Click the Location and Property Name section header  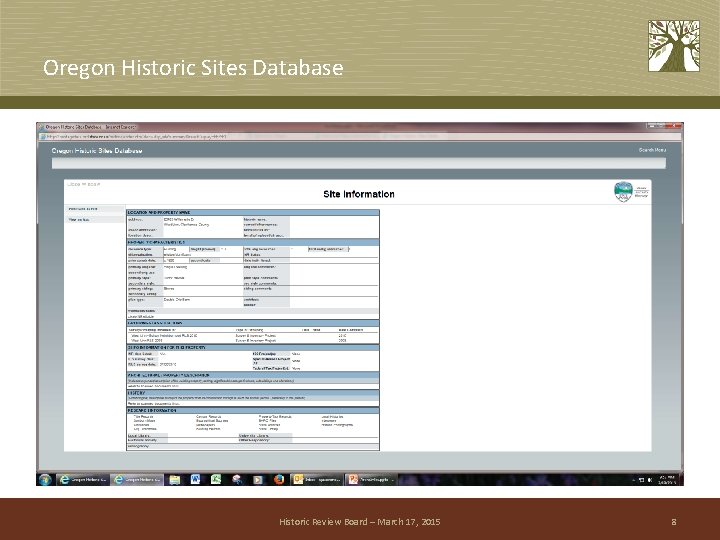(253, 213)
